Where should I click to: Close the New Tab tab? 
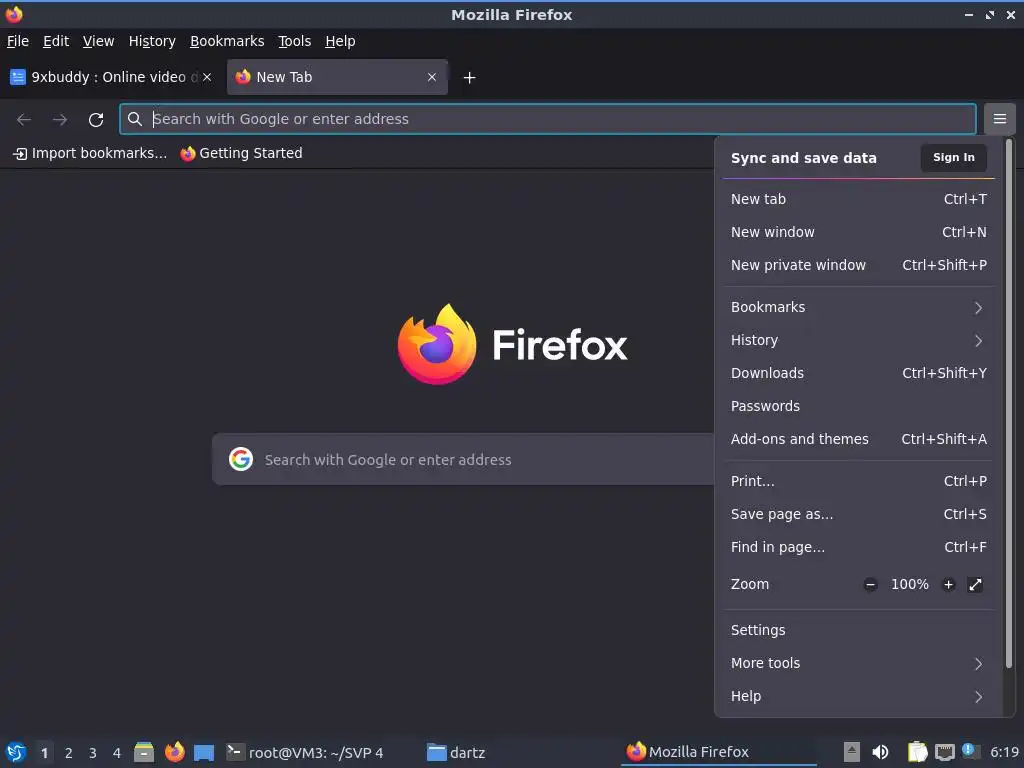point(432,77)
